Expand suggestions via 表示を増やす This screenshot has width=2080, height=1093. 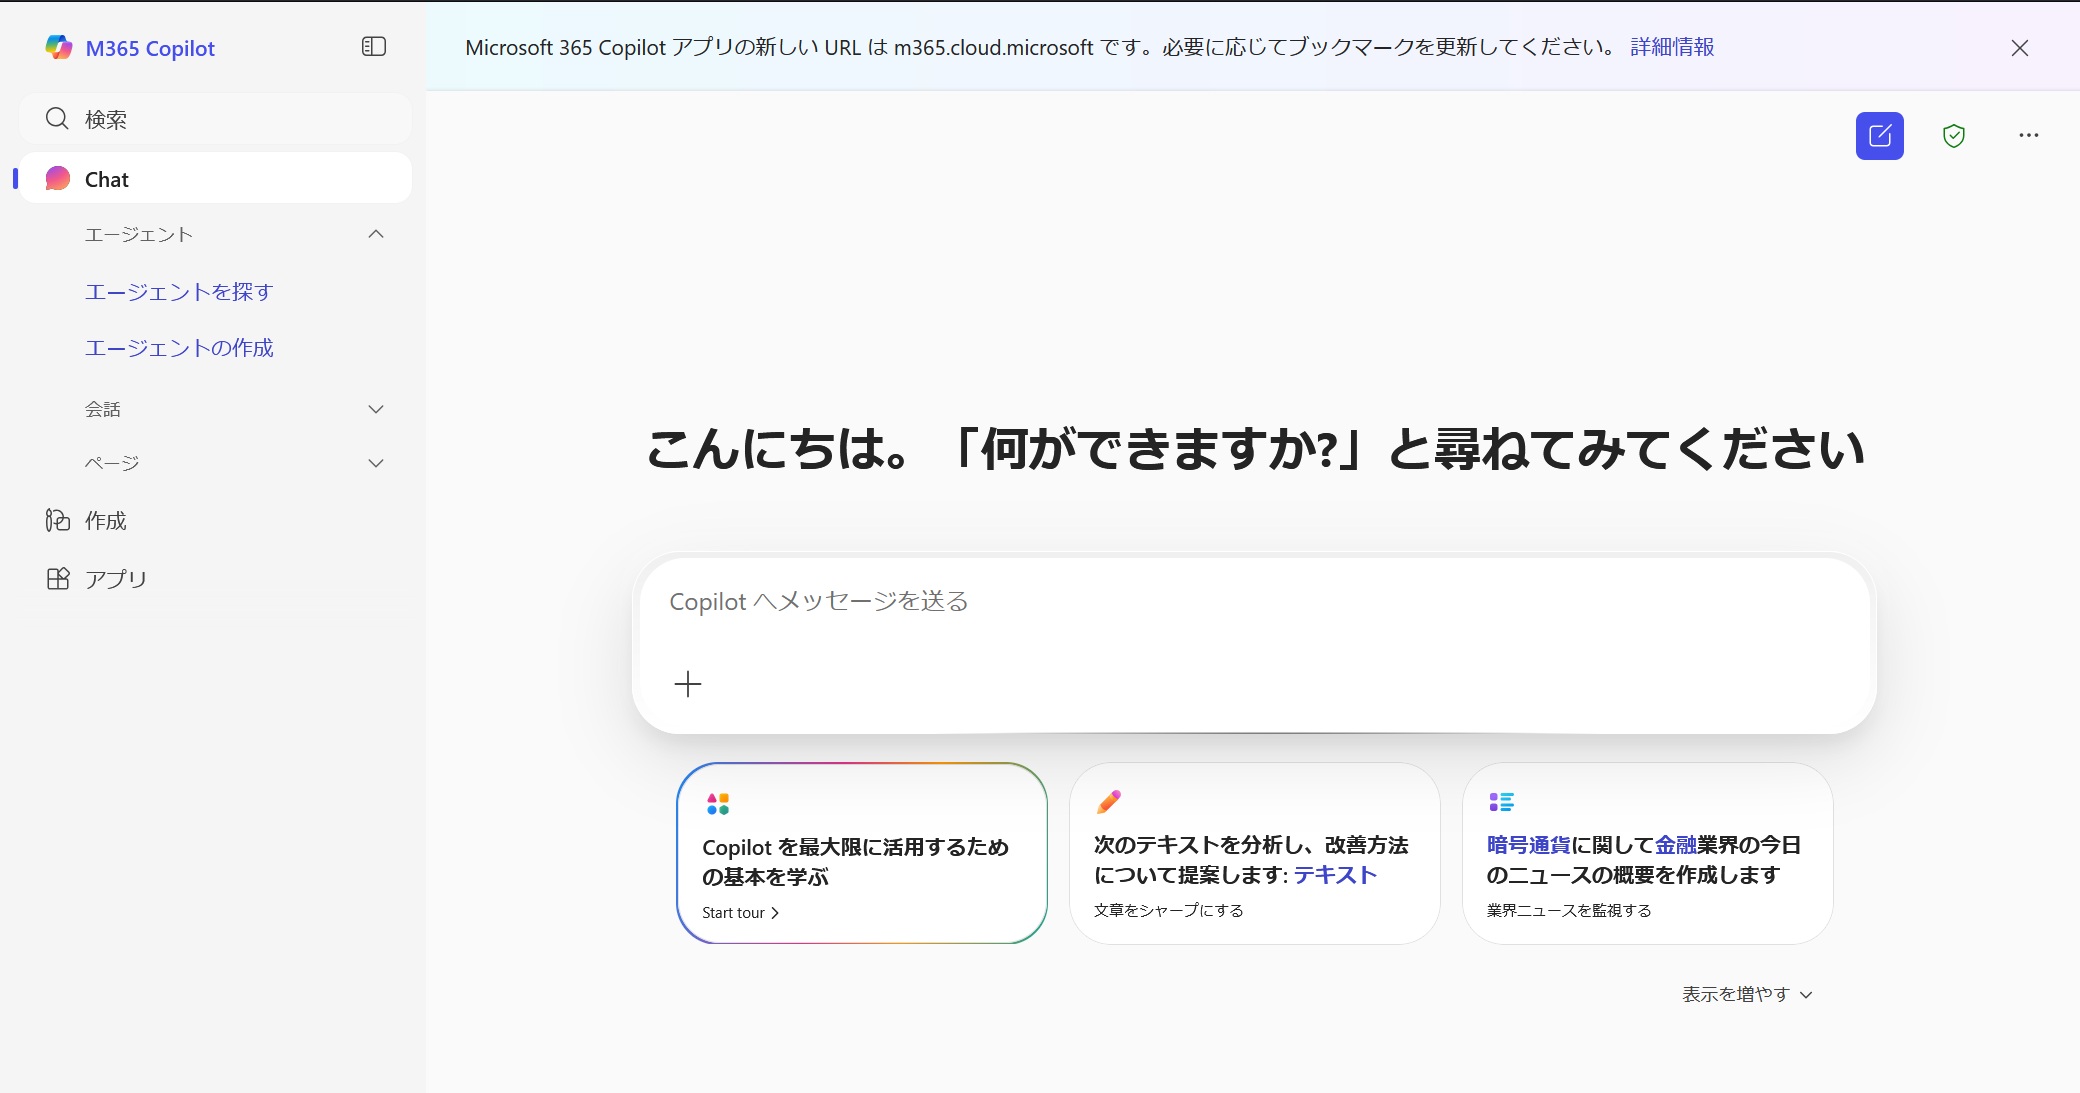pos(1747,994)
